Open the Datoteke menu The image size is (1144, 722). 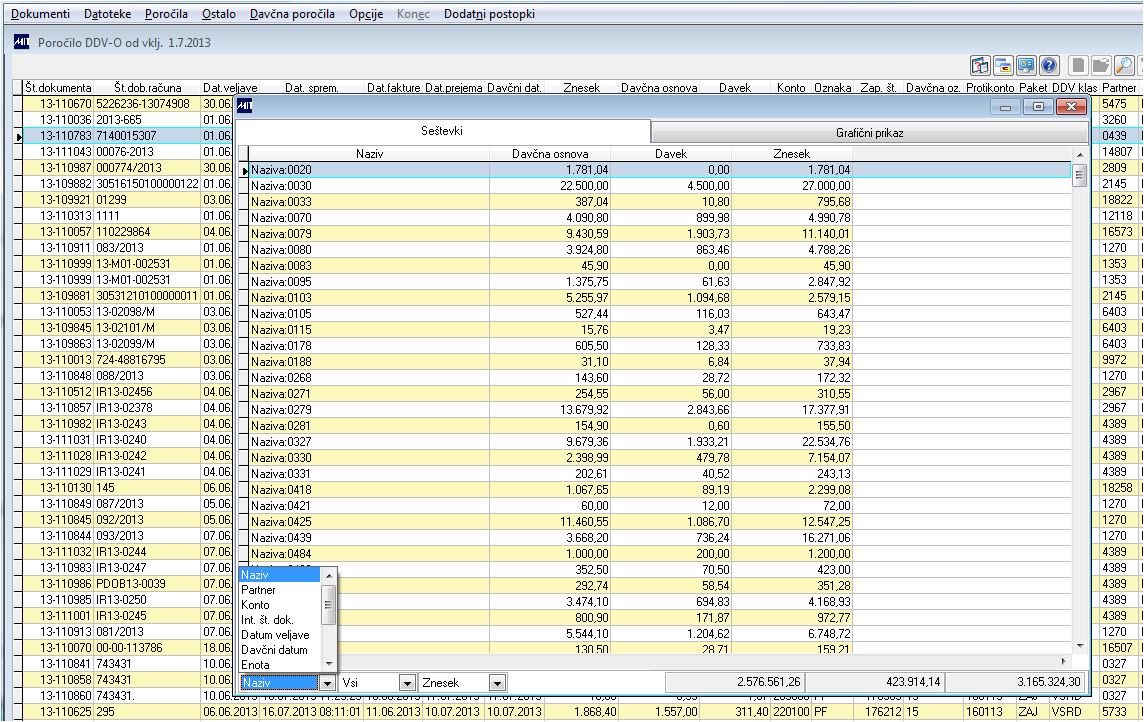pos(107,14)
